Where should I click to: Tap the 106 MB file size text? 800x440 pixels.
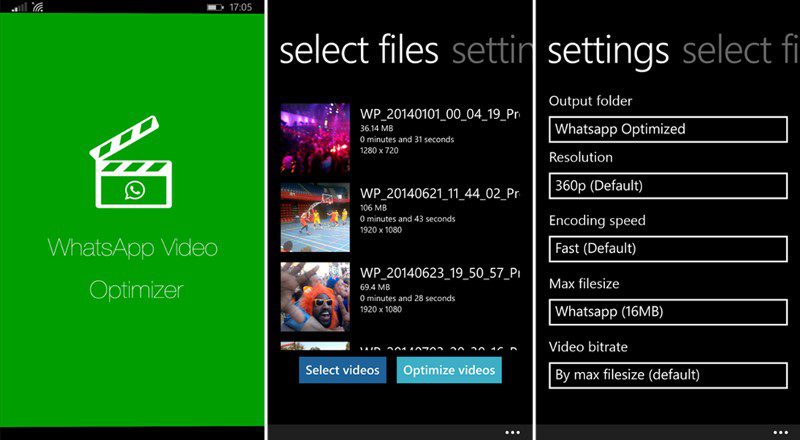373,208
